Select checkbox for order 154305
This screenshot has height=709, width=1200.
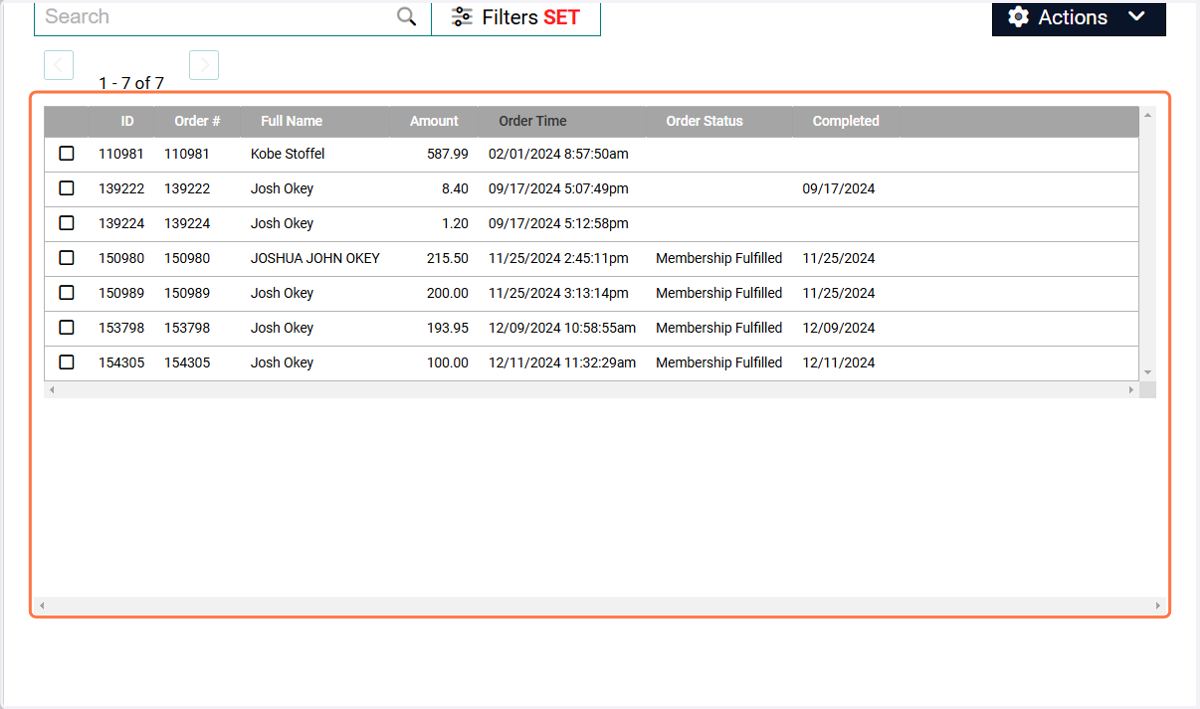[x=67, y=362]
